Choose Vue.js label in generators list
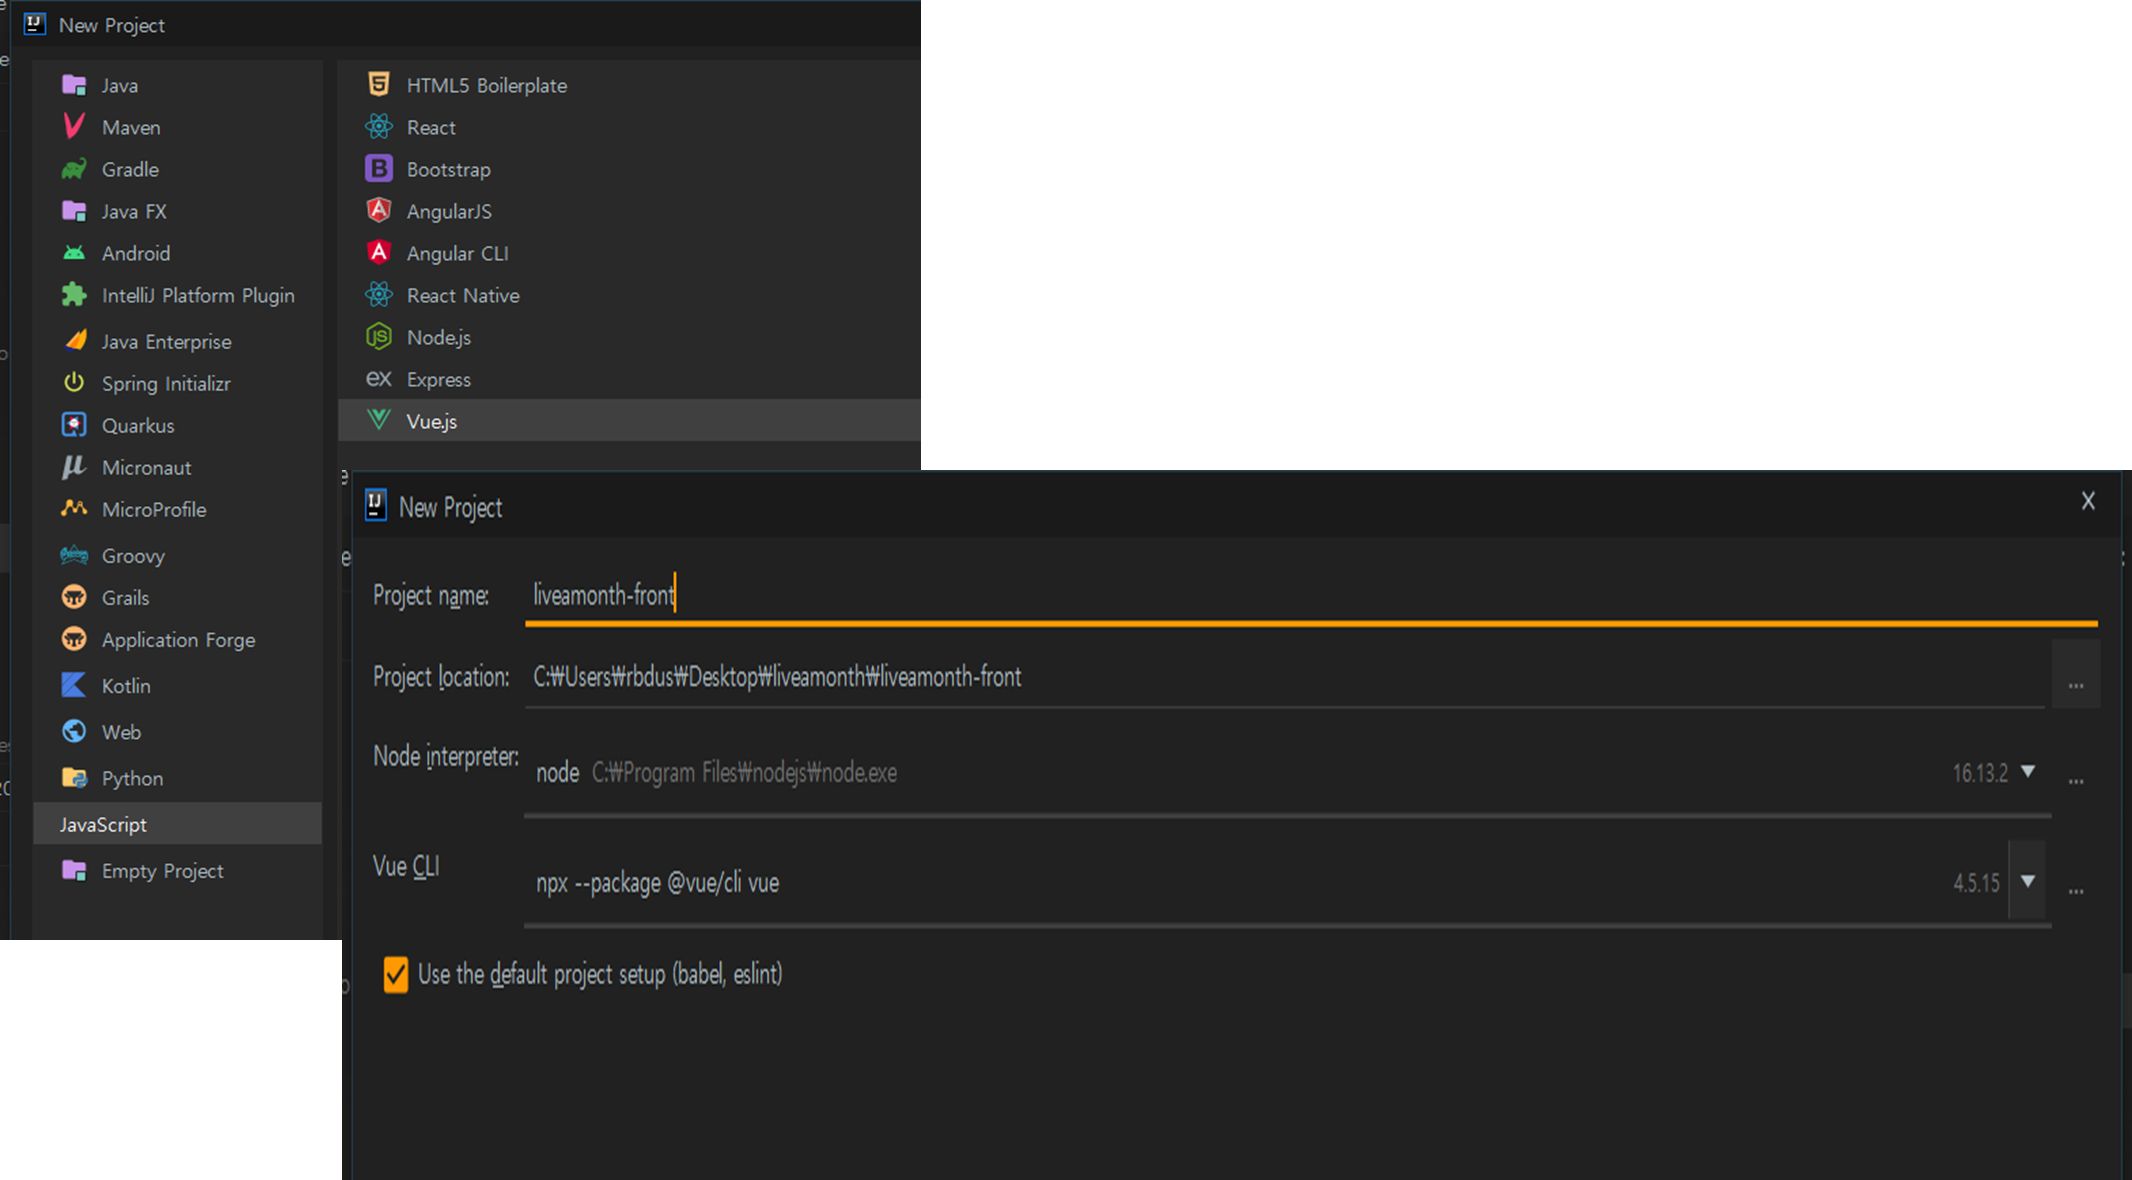 pyautogui.click(x=432, y=421)
